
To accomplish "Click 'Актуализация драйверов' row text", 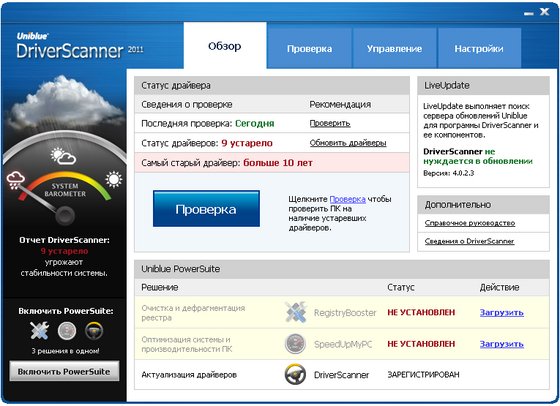I will coord(189,375).
